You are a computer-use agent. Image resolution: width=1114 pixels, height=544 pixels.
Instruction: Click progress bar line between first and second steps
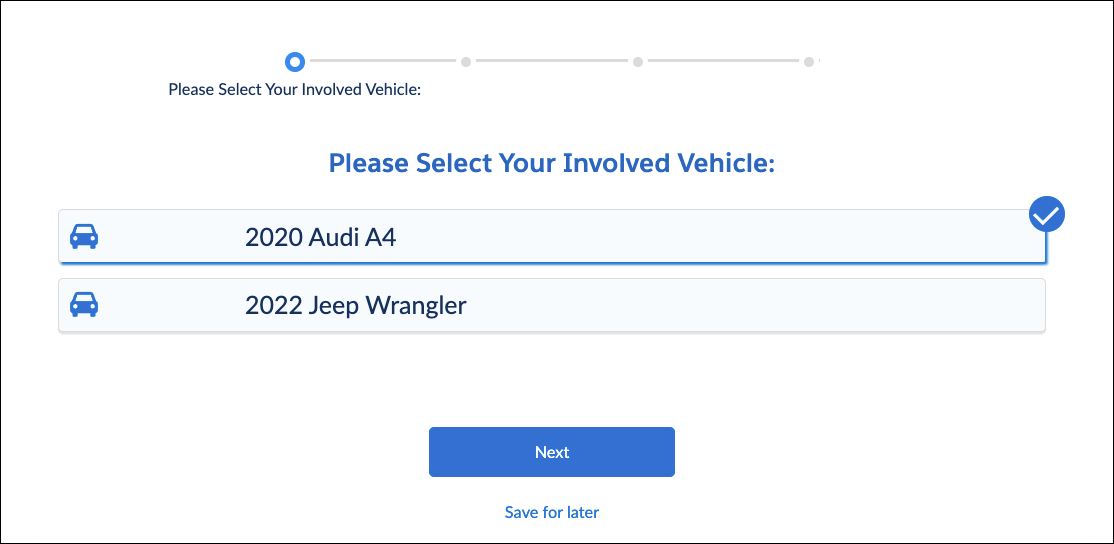pos(382,61)
